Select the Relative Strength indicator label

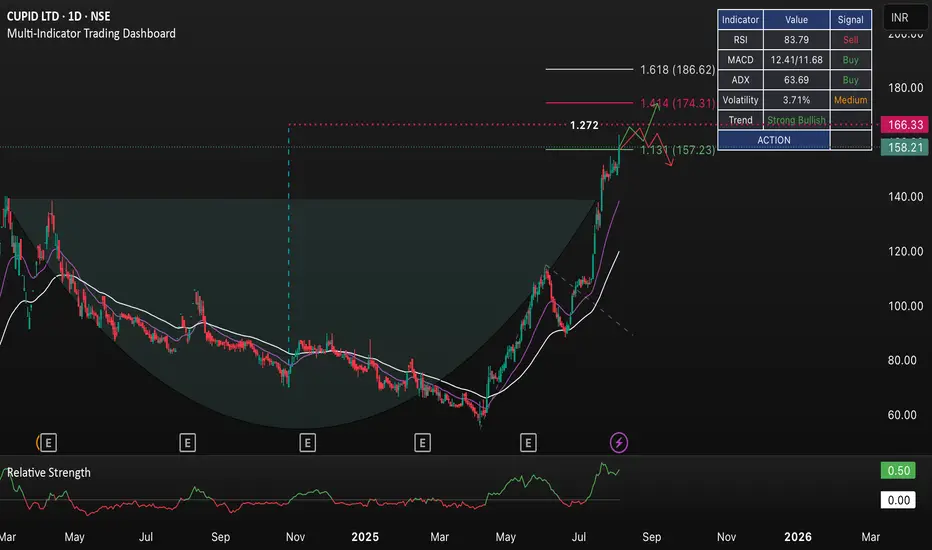[49, 472]
